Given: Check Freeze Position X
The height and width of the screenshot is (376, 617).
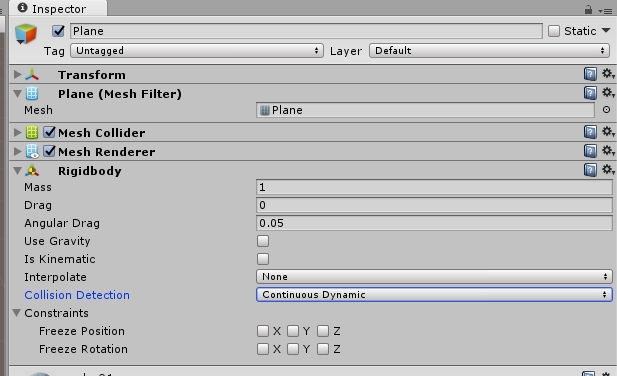Looking at the screenshot, I should [263, 331].
